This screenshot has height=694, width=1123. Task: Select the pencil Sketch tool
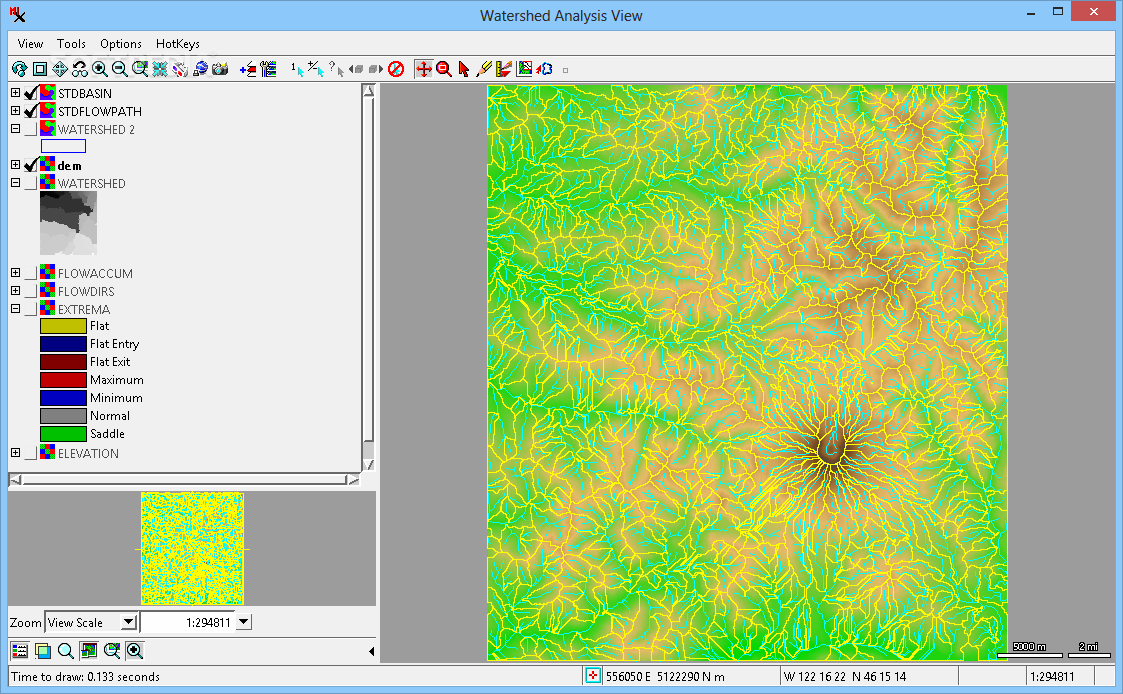(x=484, y=69)
